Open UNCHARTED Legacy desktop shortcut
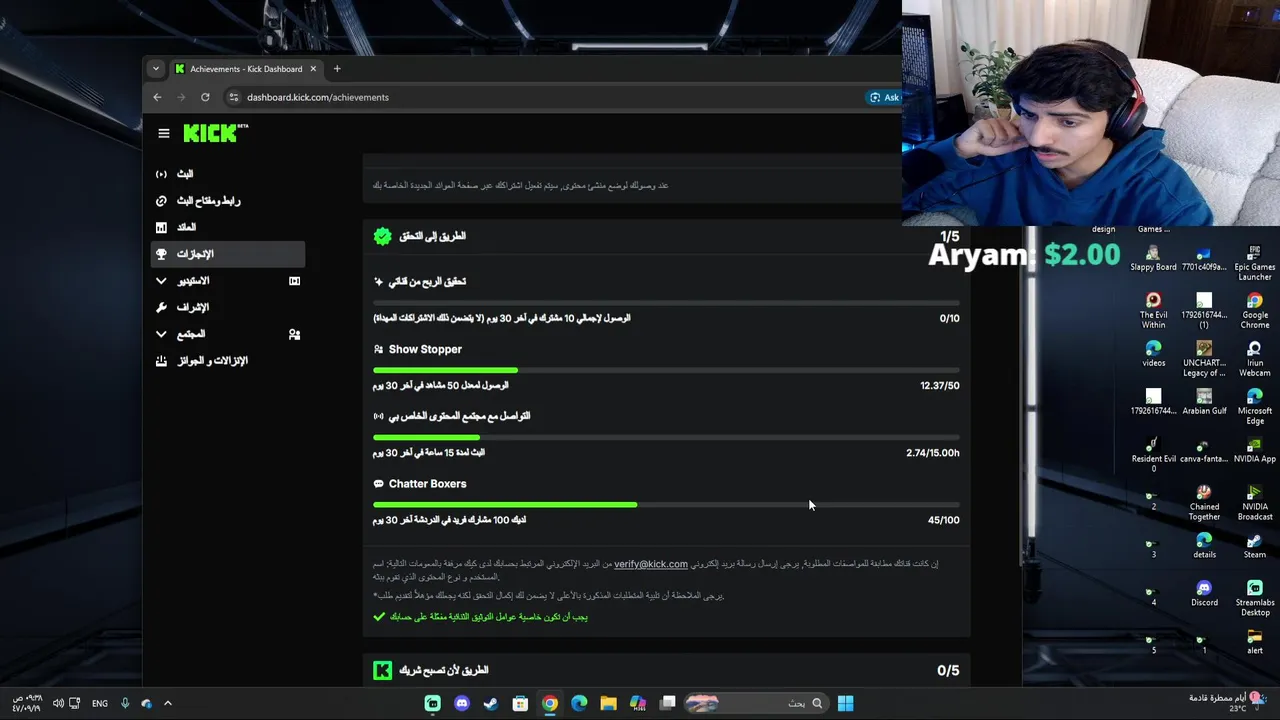This screenshot has height=720, width=1280. [1204, 358]
